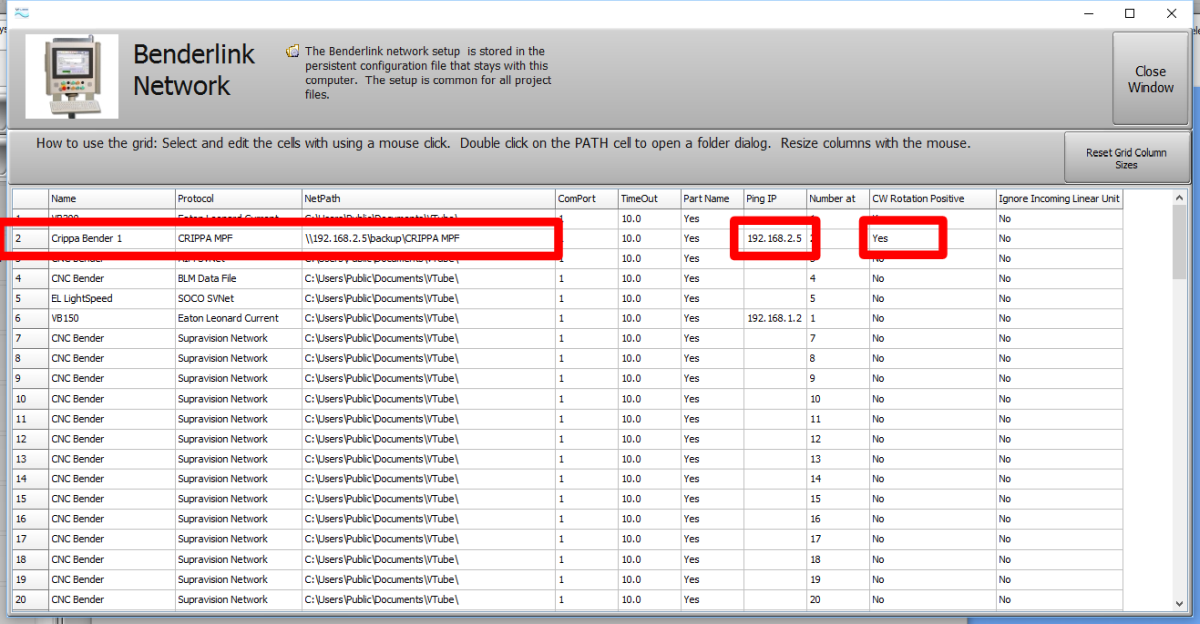Image resolution: width=1200 pixels, height=624 pixels.
Task: Open the NetPath cell for row 2
Action: coord(428,239)
